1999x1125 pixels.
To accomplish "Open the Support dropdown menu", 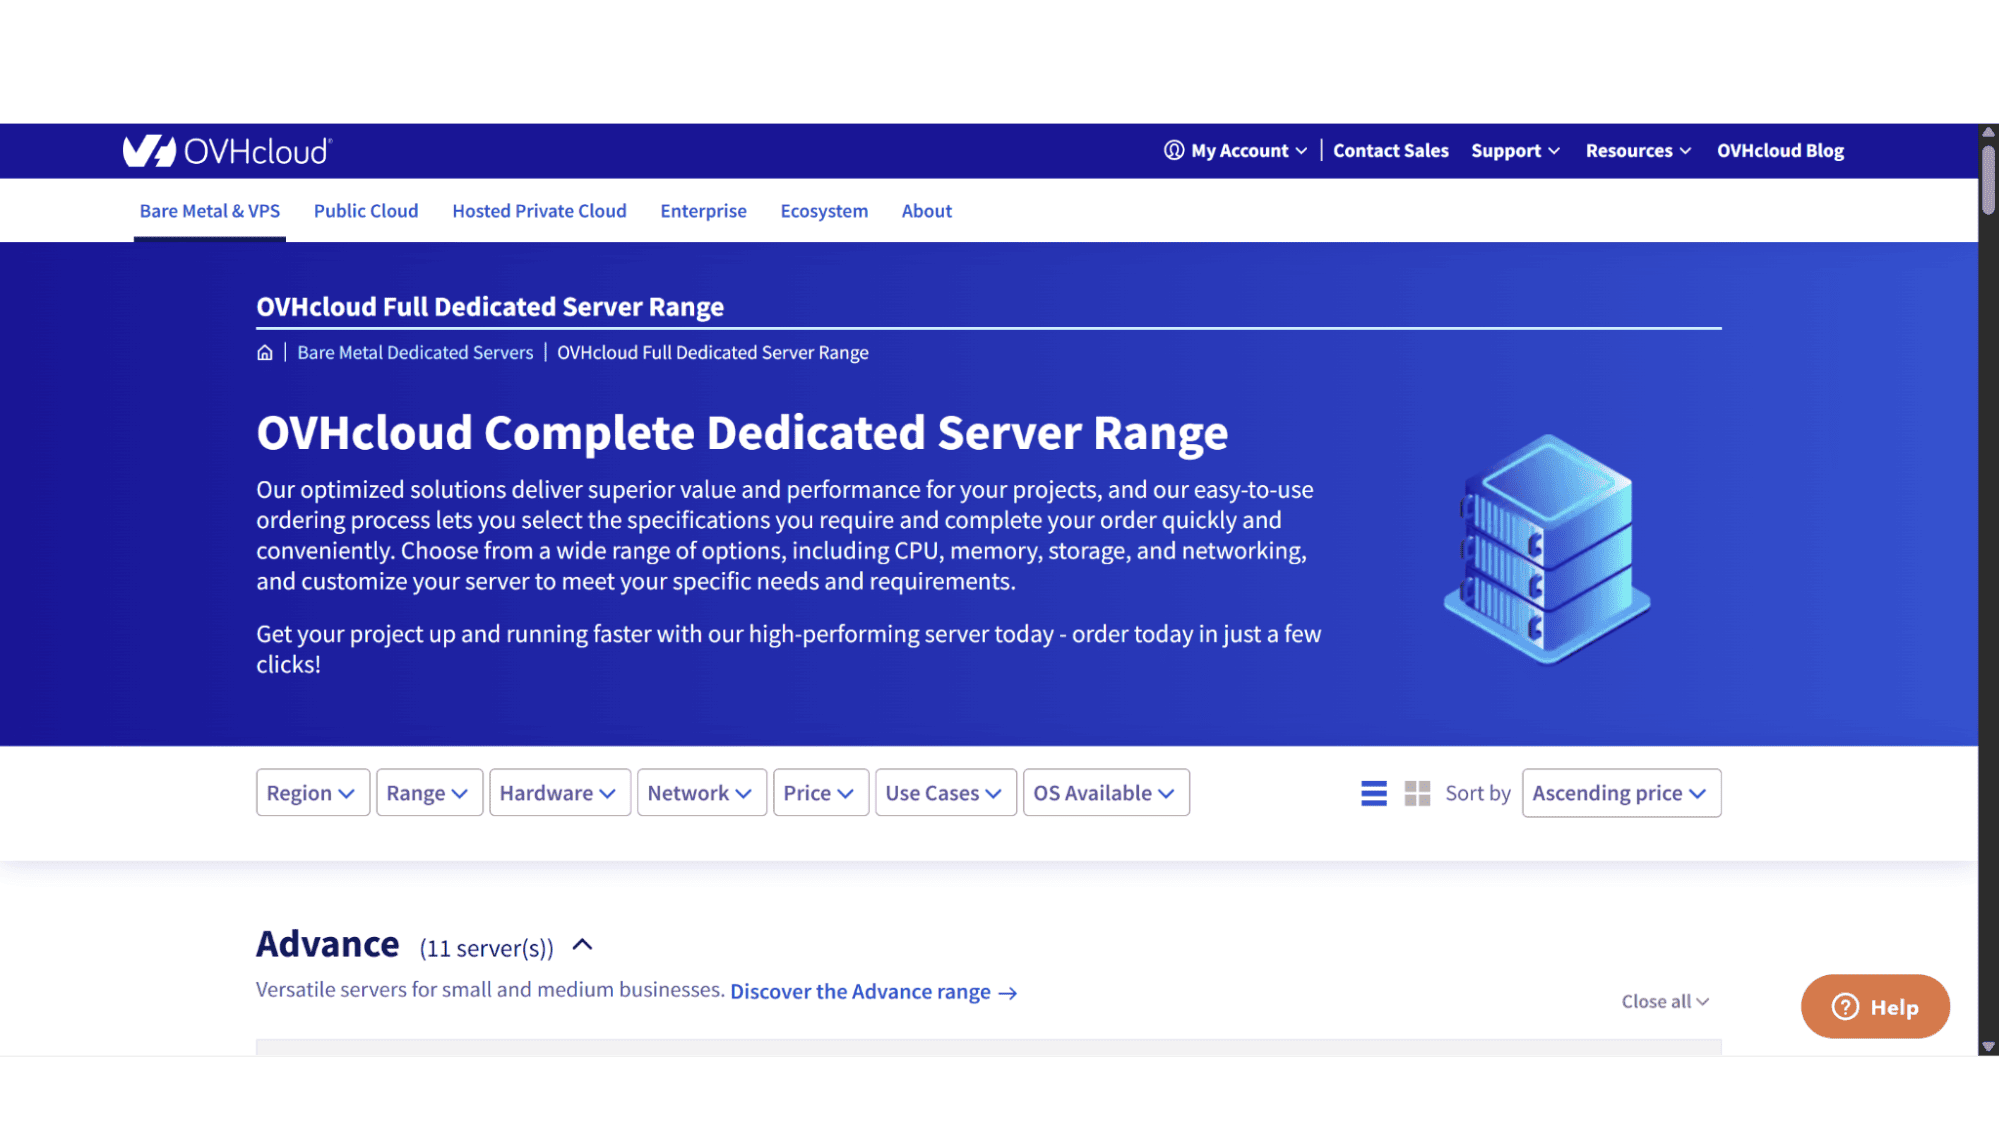I will tap(1515, 150).
